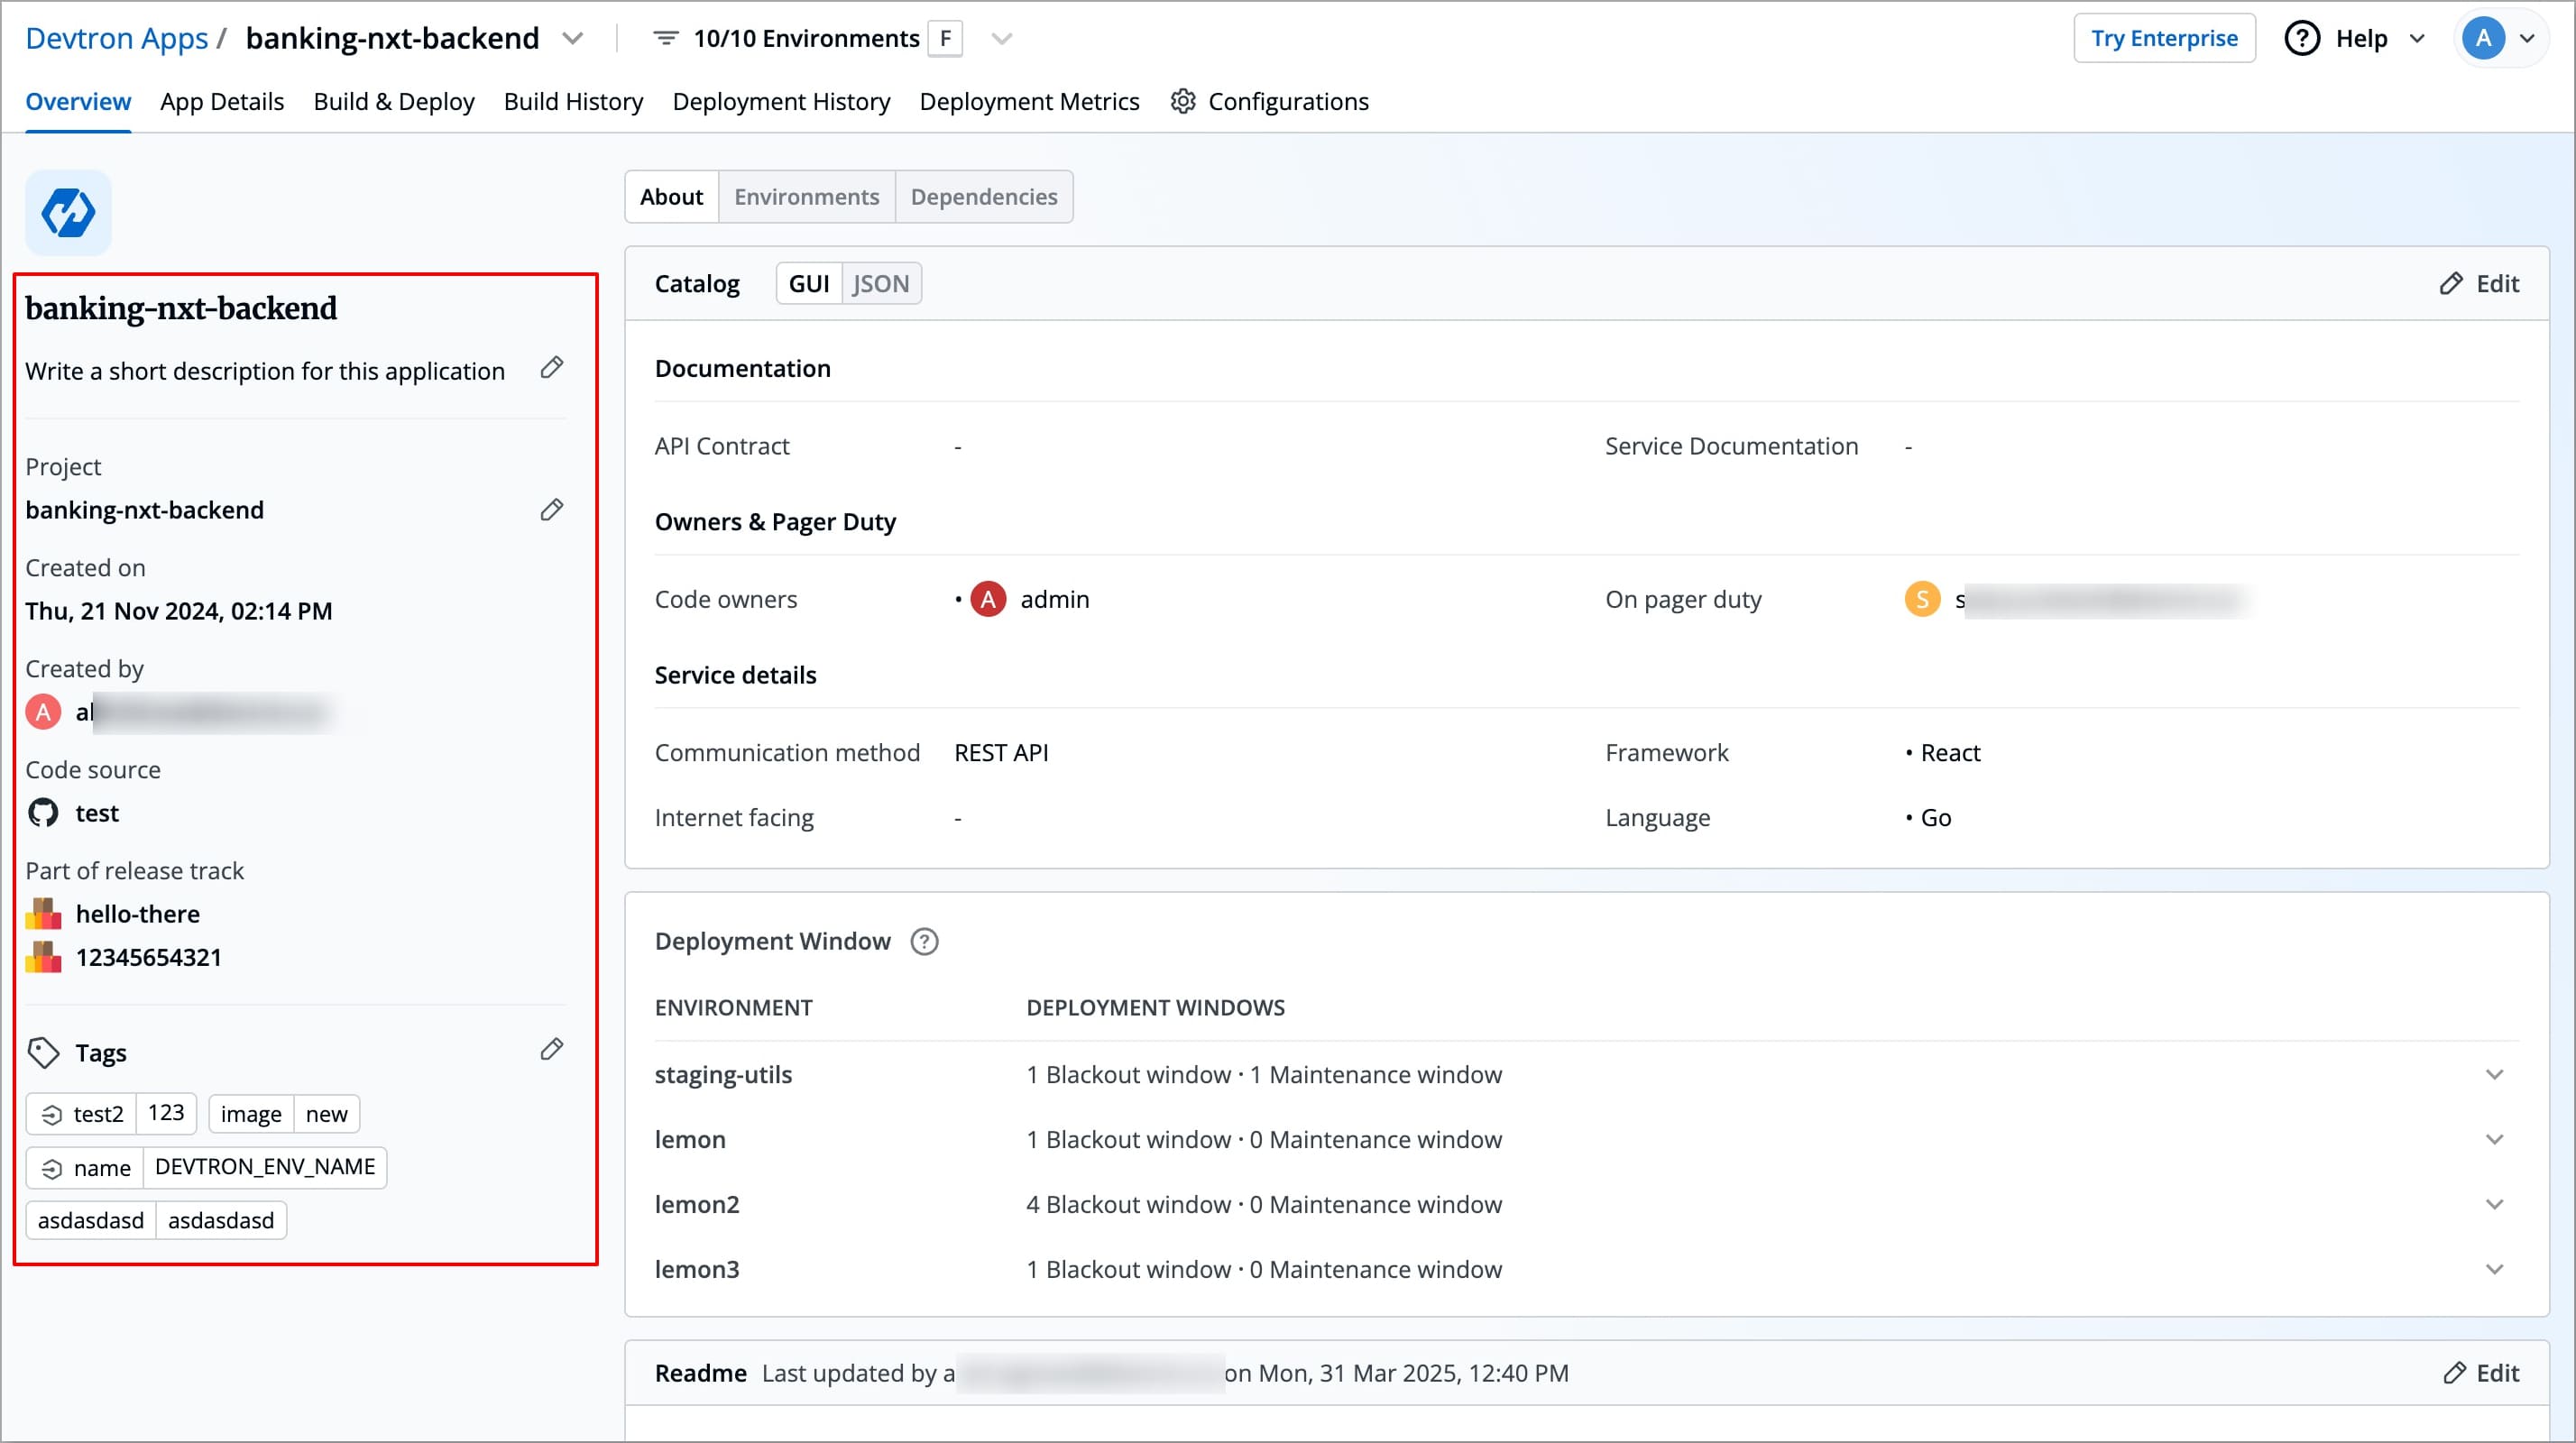
Task: Click the environments filter icon
Action: pyautogui.click(x=666, y=38)
